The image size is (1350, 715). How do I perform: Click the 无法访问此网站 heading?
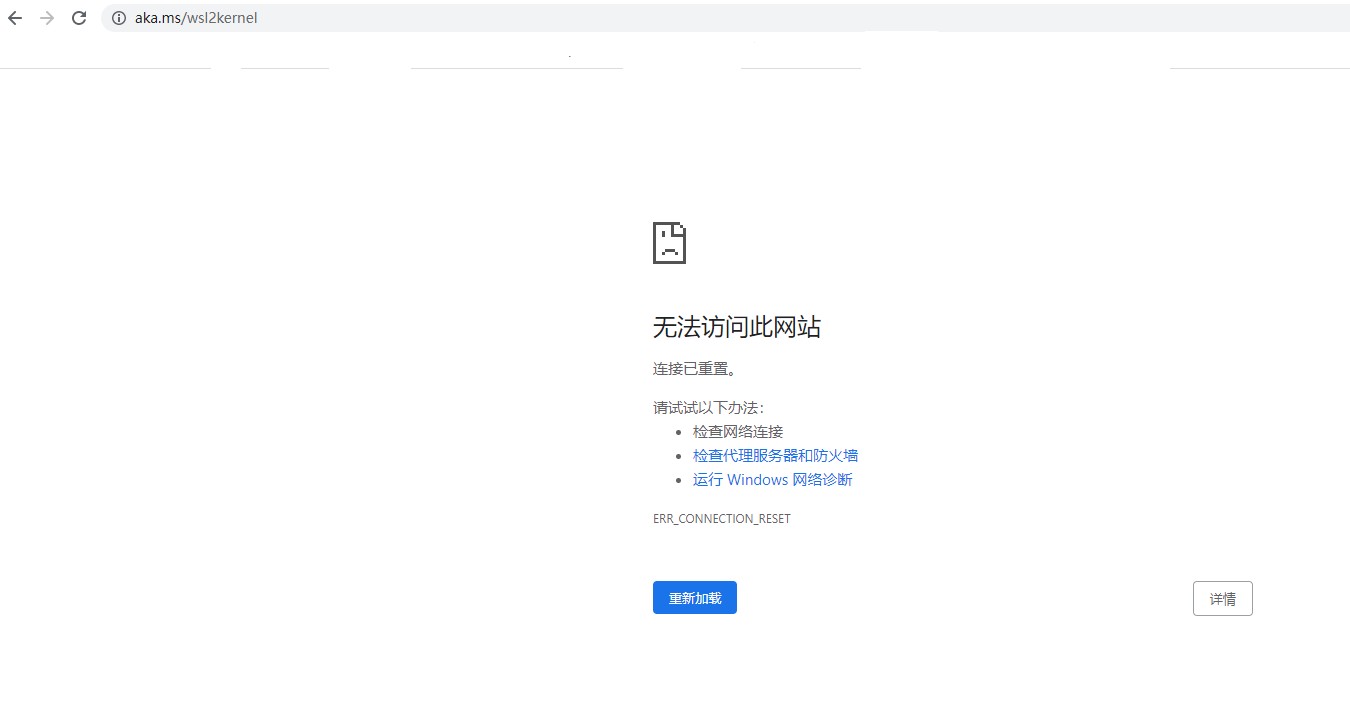tap(736, 327)
